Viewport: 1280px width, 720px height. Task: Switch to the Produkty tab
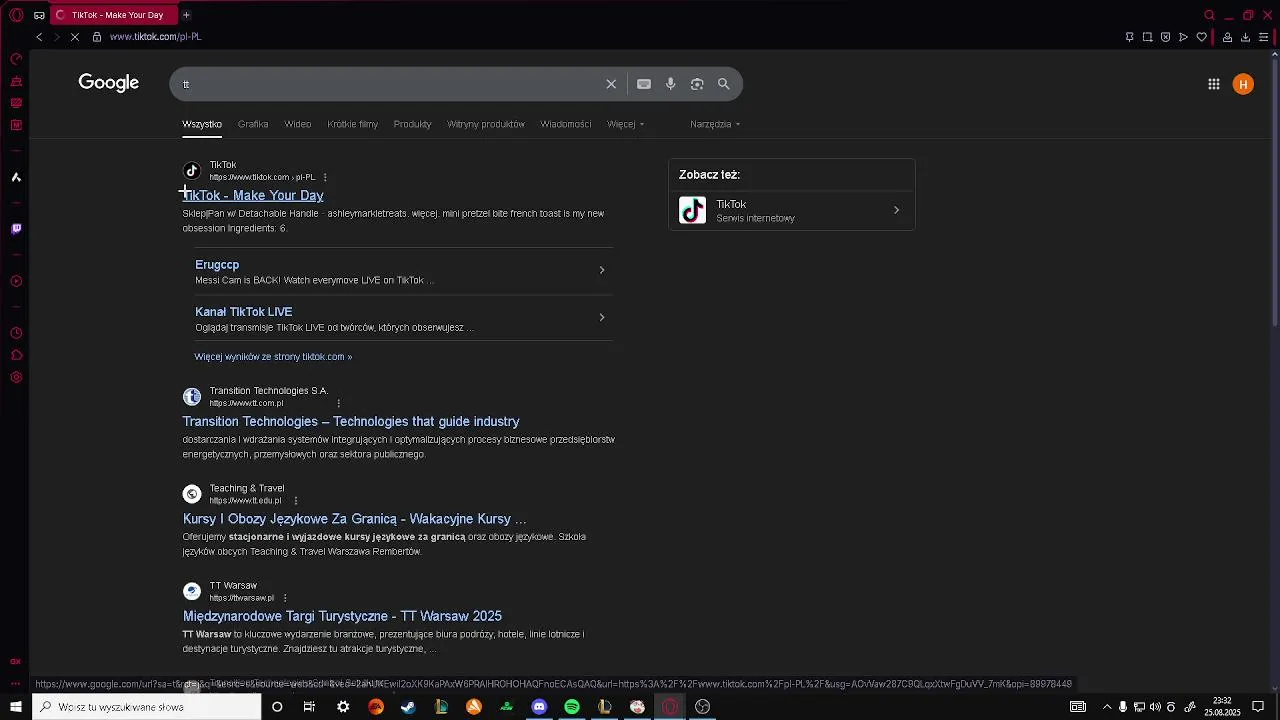[x=412, y=124]
